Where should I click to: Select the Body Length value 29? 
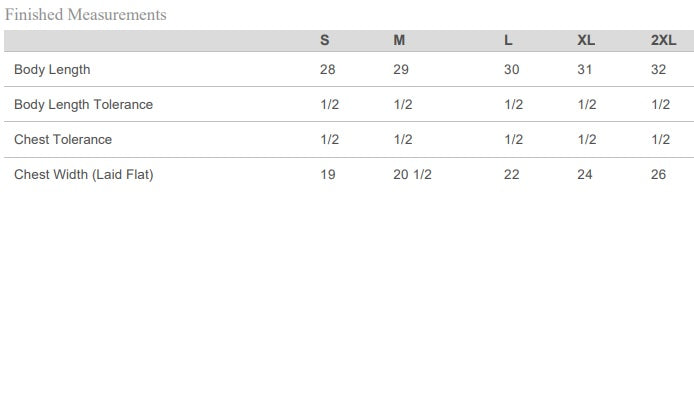click(x=401, y=70)
